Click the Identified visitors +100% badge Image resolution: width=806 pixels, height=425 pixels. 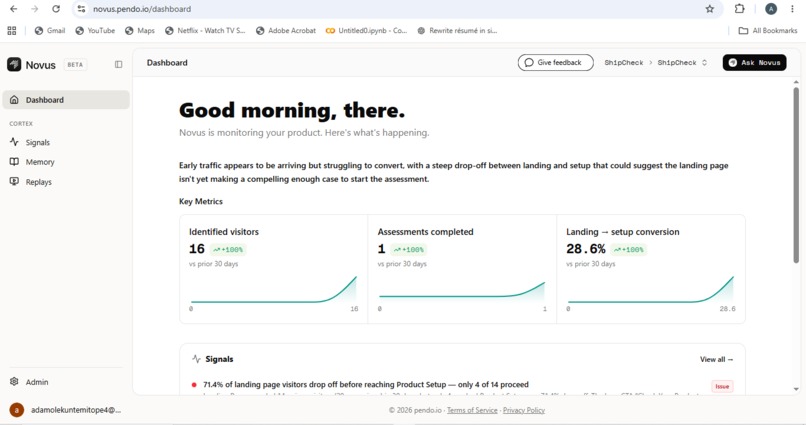[228, 250]
